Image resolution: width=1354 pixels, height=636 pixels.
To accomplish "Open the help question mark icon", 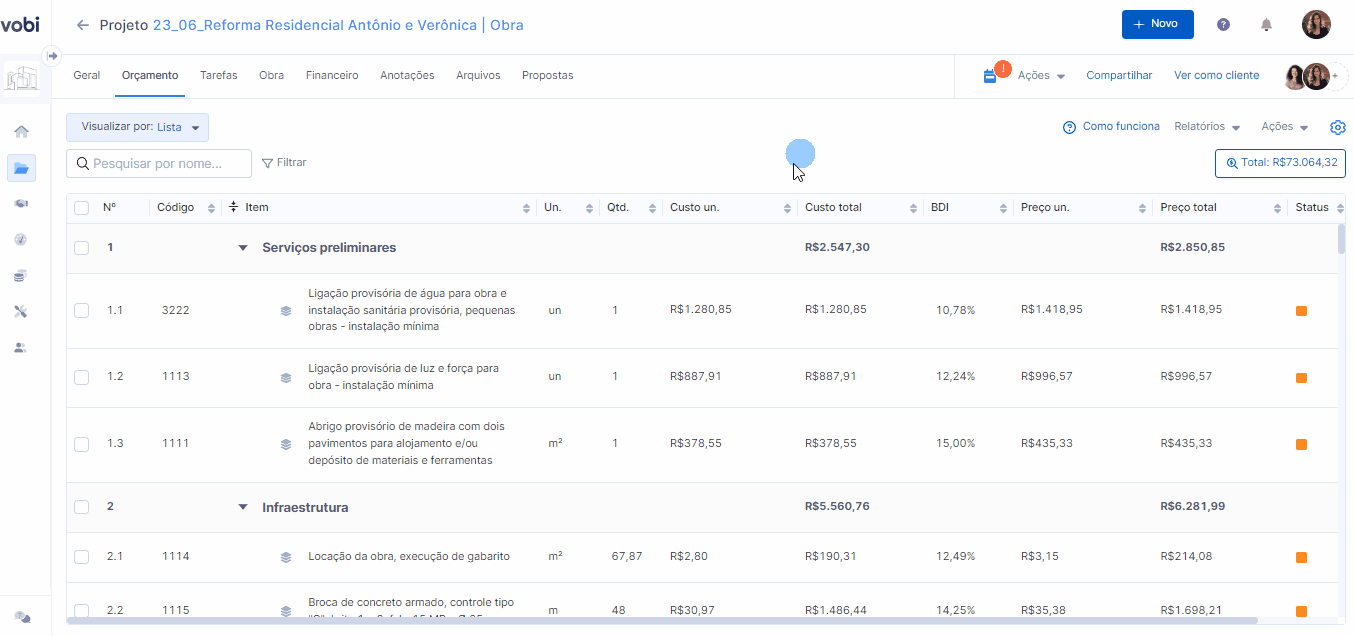I will tap(1223, 25).
